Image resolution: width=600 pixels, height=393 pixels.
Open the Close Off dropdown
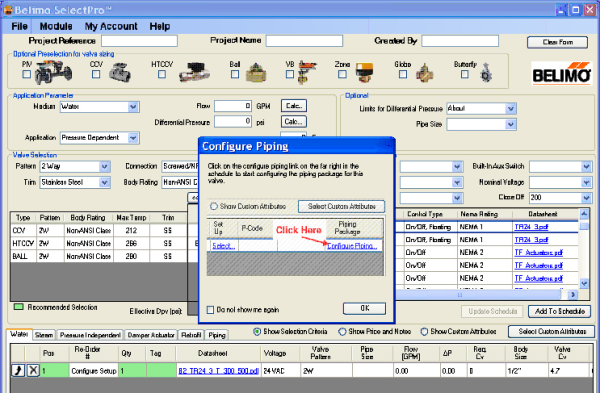(x=586, y=197)
